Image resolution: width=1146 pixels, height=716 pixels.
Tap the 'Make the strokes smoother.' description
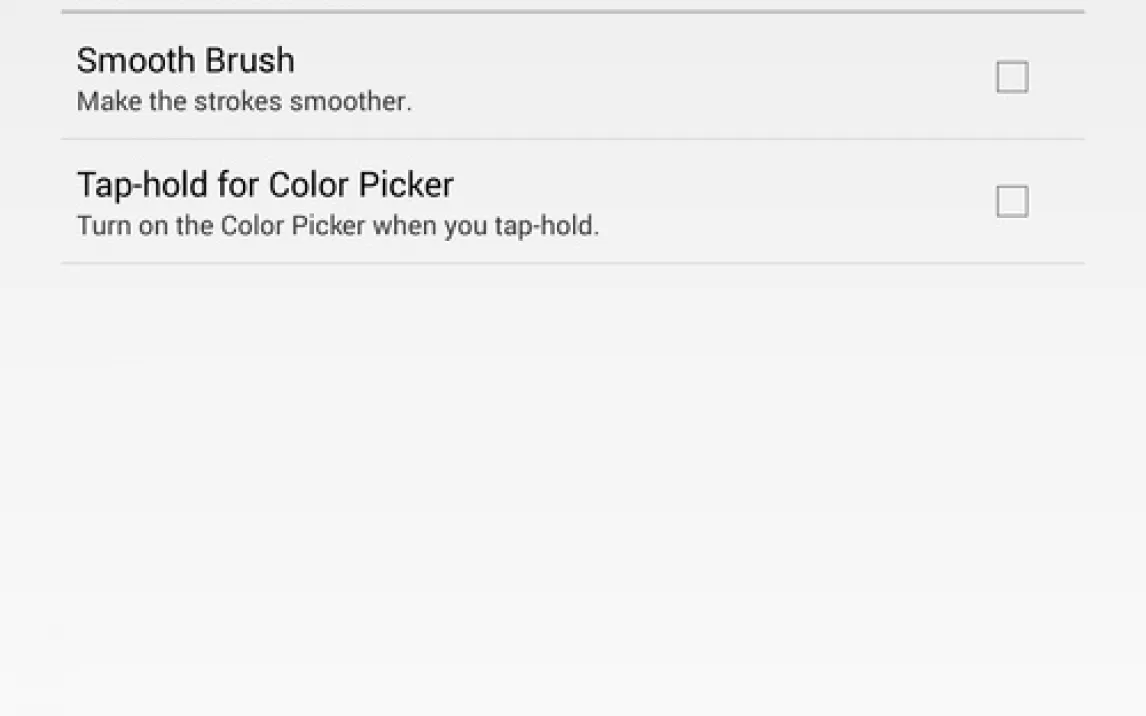pos(244,102)
